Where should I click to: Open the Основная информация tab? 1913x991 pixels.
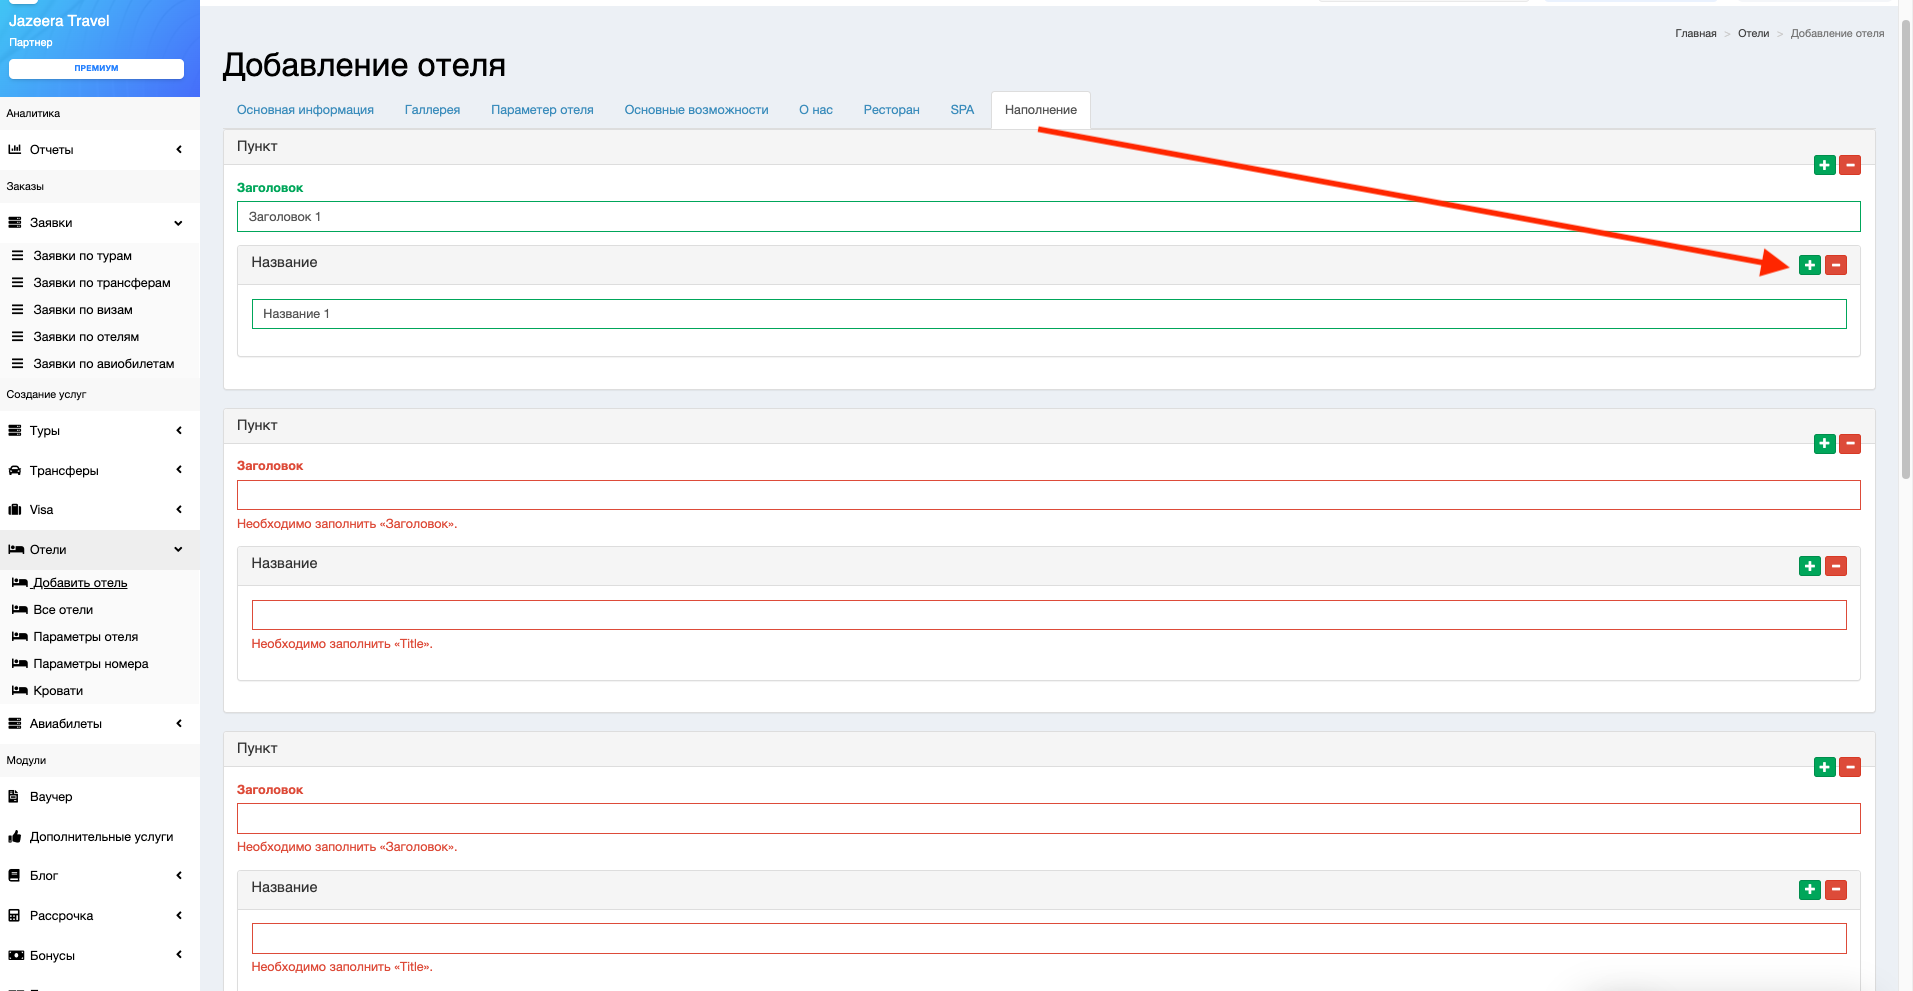(x=305, y=110)
